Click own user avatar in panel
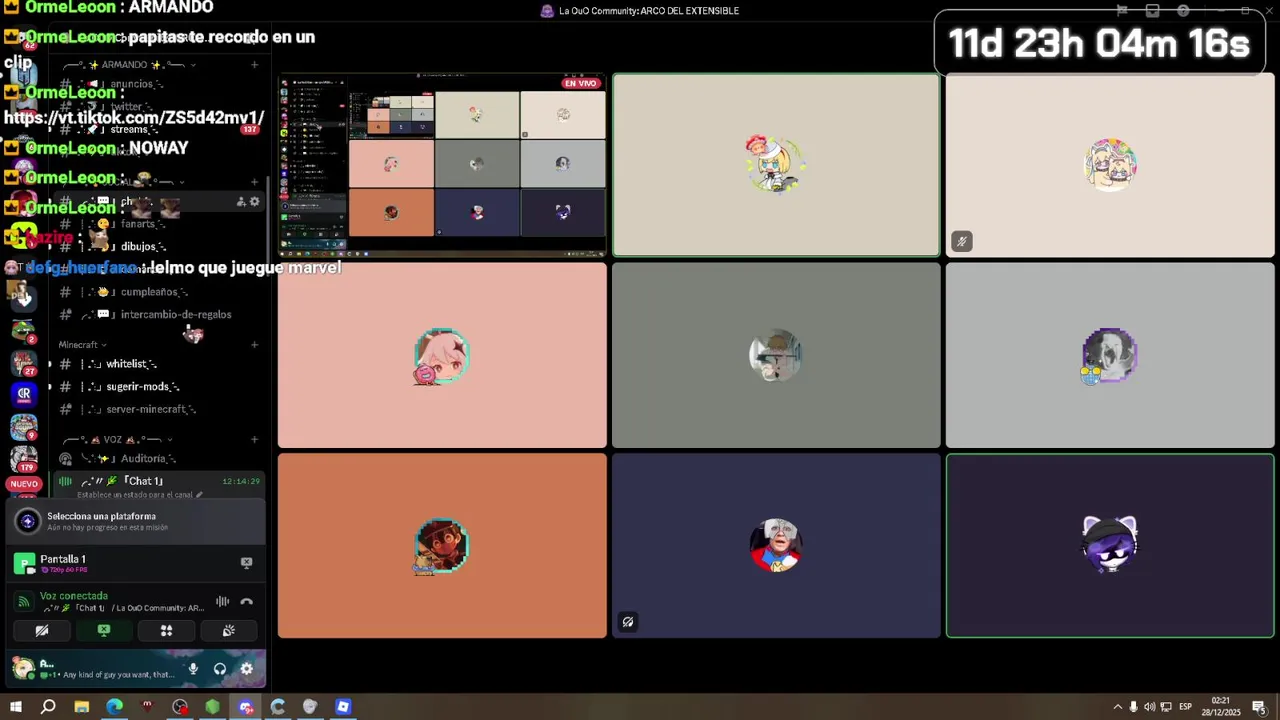The width and height of the screenshot is (1280, 720). coord(22,668)
